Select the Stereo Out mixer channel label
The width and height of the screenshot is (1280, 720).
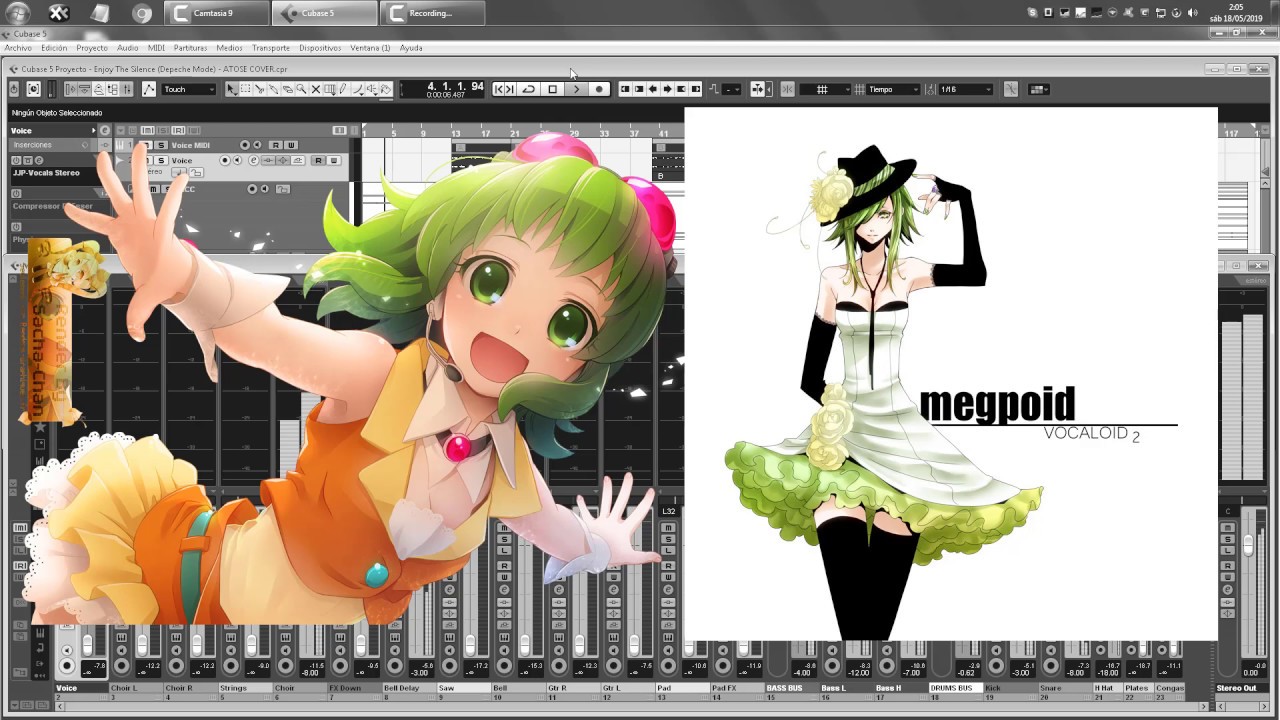coord(1240,688)
